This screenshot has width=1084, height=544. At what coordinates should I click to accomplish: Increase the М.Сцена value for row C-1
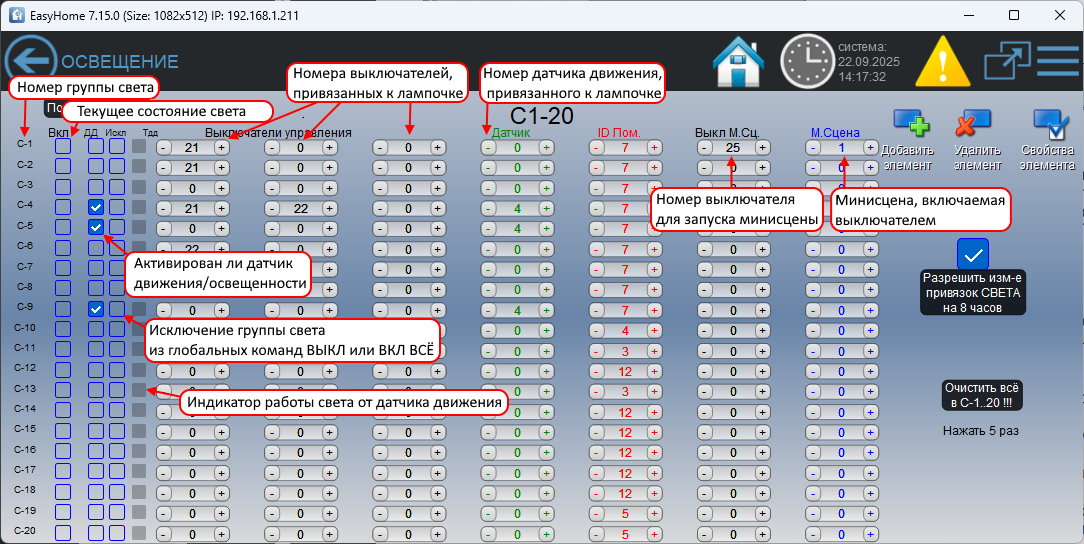pyautogui.click(x=870, y=147)
